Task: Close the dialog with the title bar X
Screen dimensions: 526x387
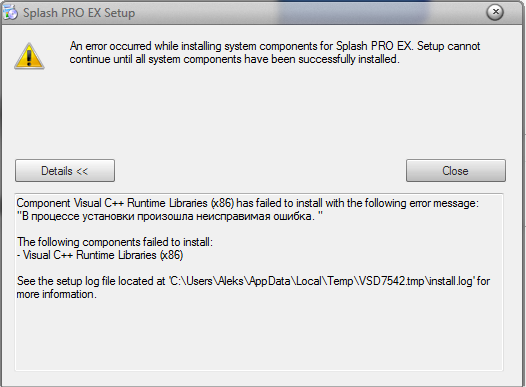Action: click(x=495, y=12)
